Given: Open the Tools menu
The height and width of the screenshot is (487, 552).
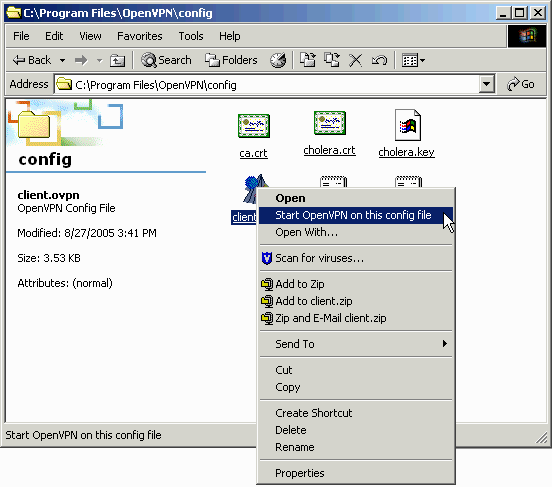Looking at the screenshot, I should [191, 36].
